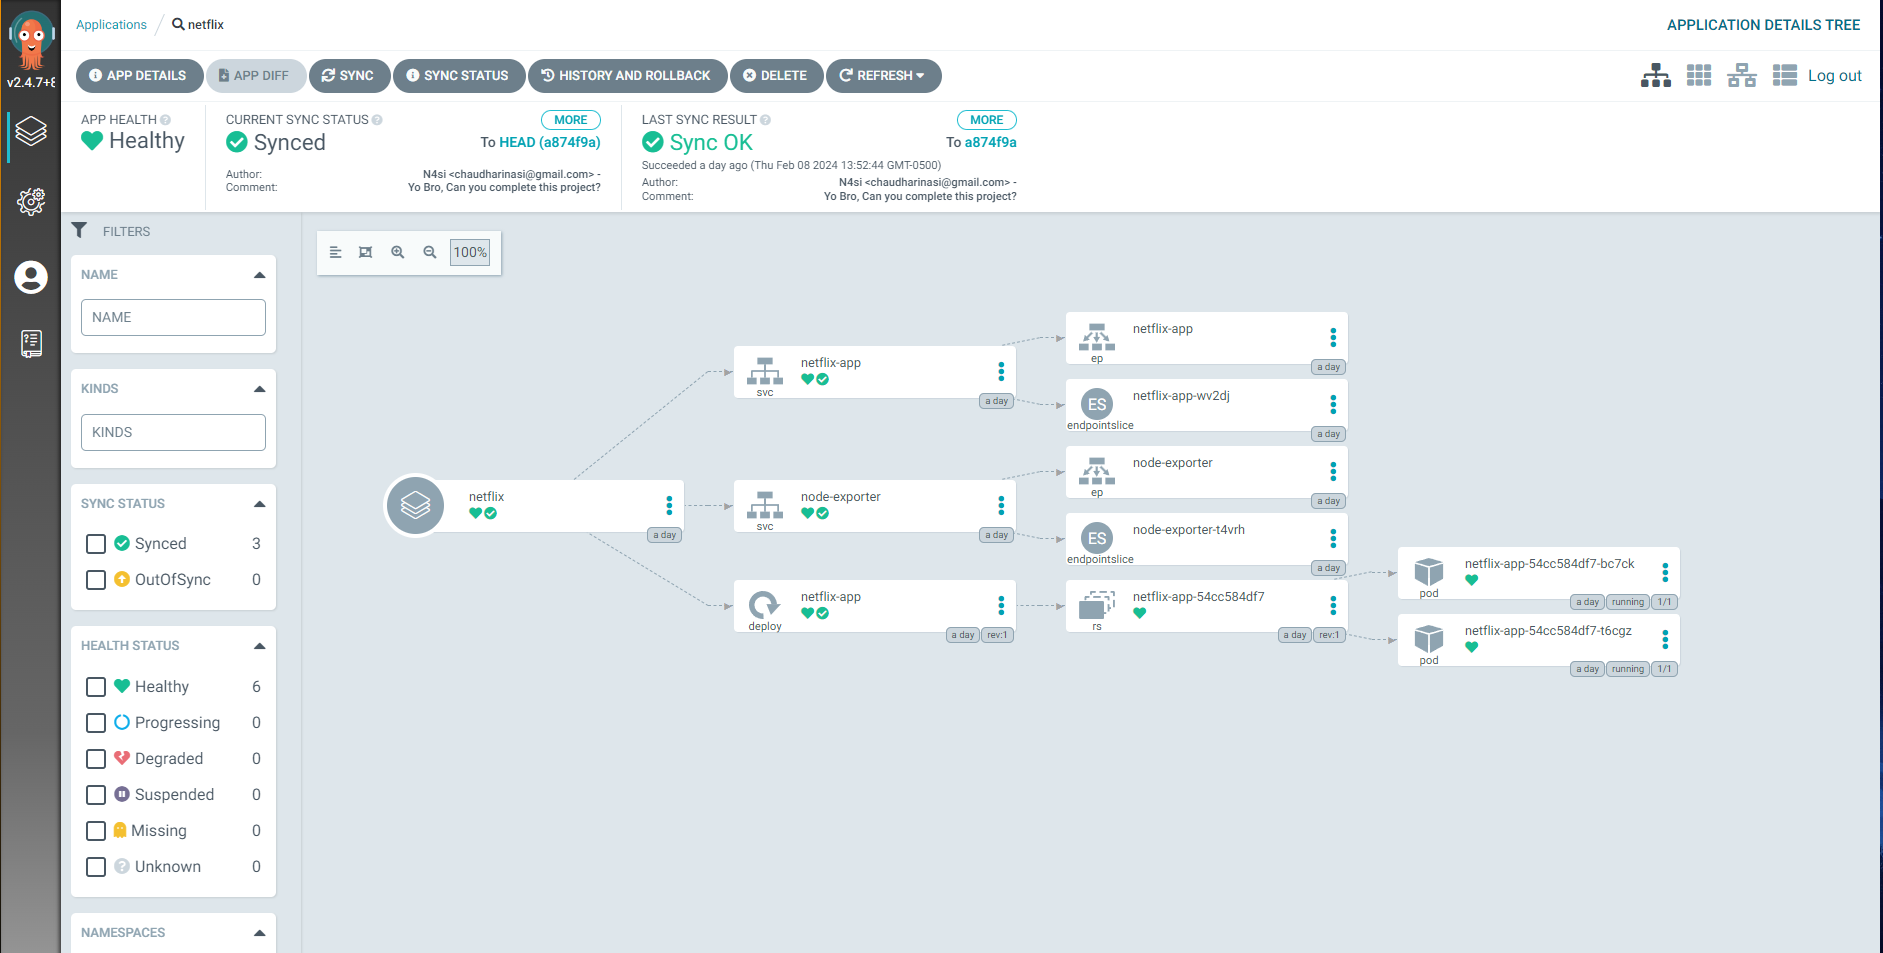The image size is (1883, 953).
Task: Click the zoom in magnifier icon
Action: 398,252
